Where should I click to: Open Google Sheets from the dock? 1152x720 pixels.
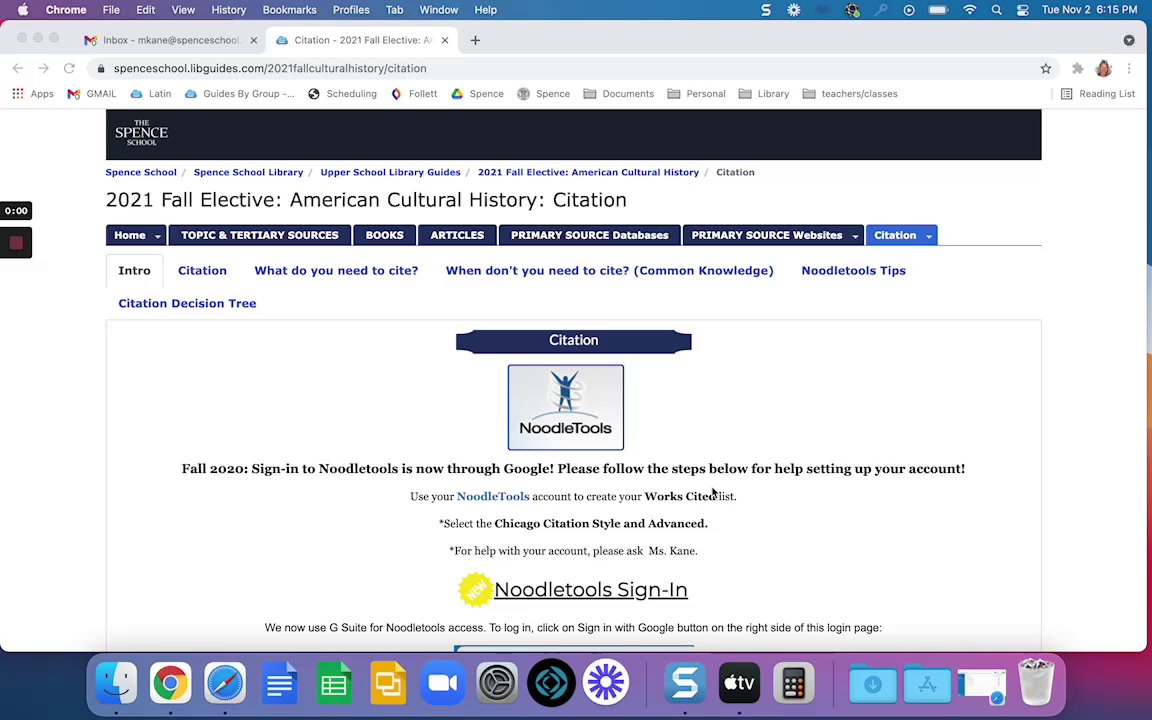pyautogui.click(x=334, y=683)
